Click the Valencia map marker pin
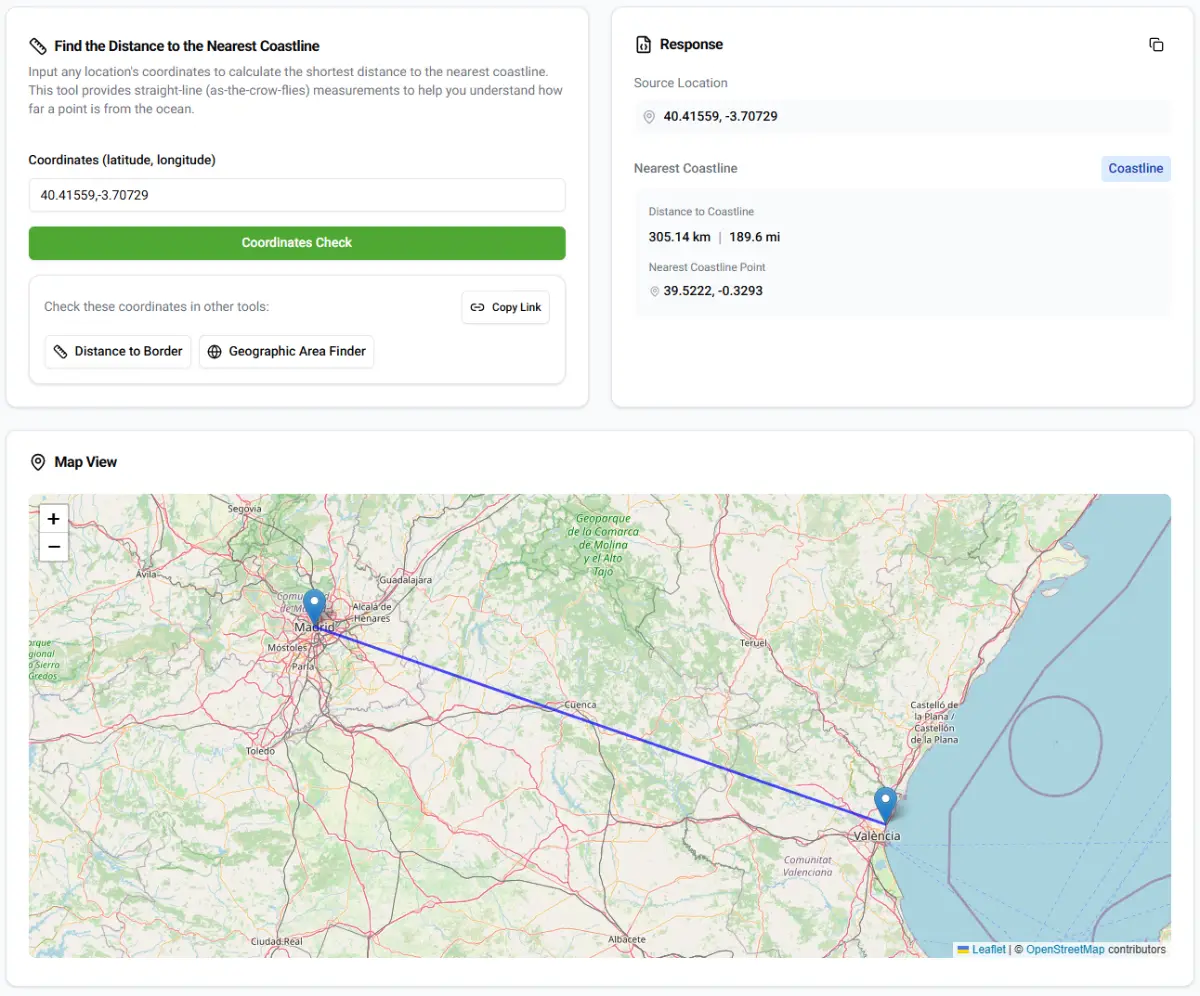Viewport: 1200px width, 996px height. point(885,804)
